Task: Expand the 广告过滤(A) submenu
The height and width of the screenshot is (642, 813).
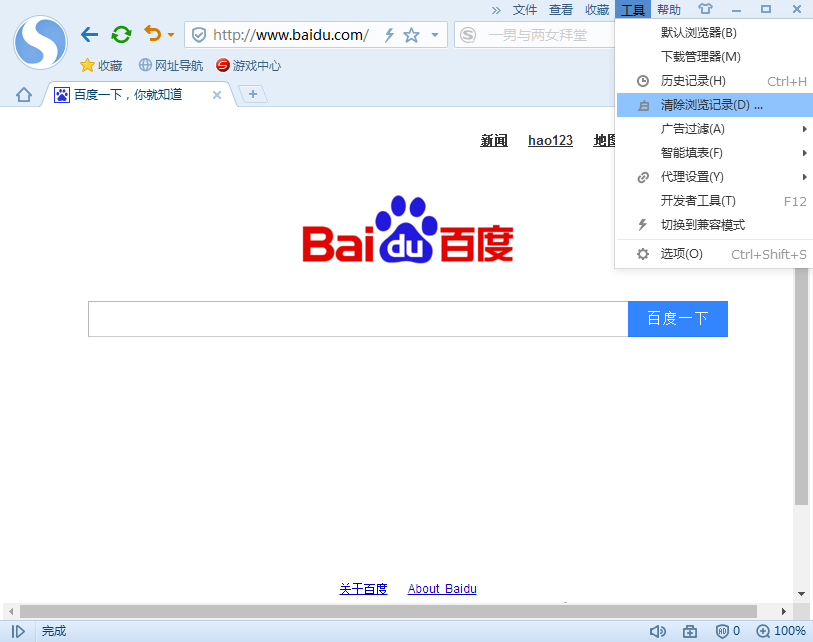Action: tap(714, 129)
